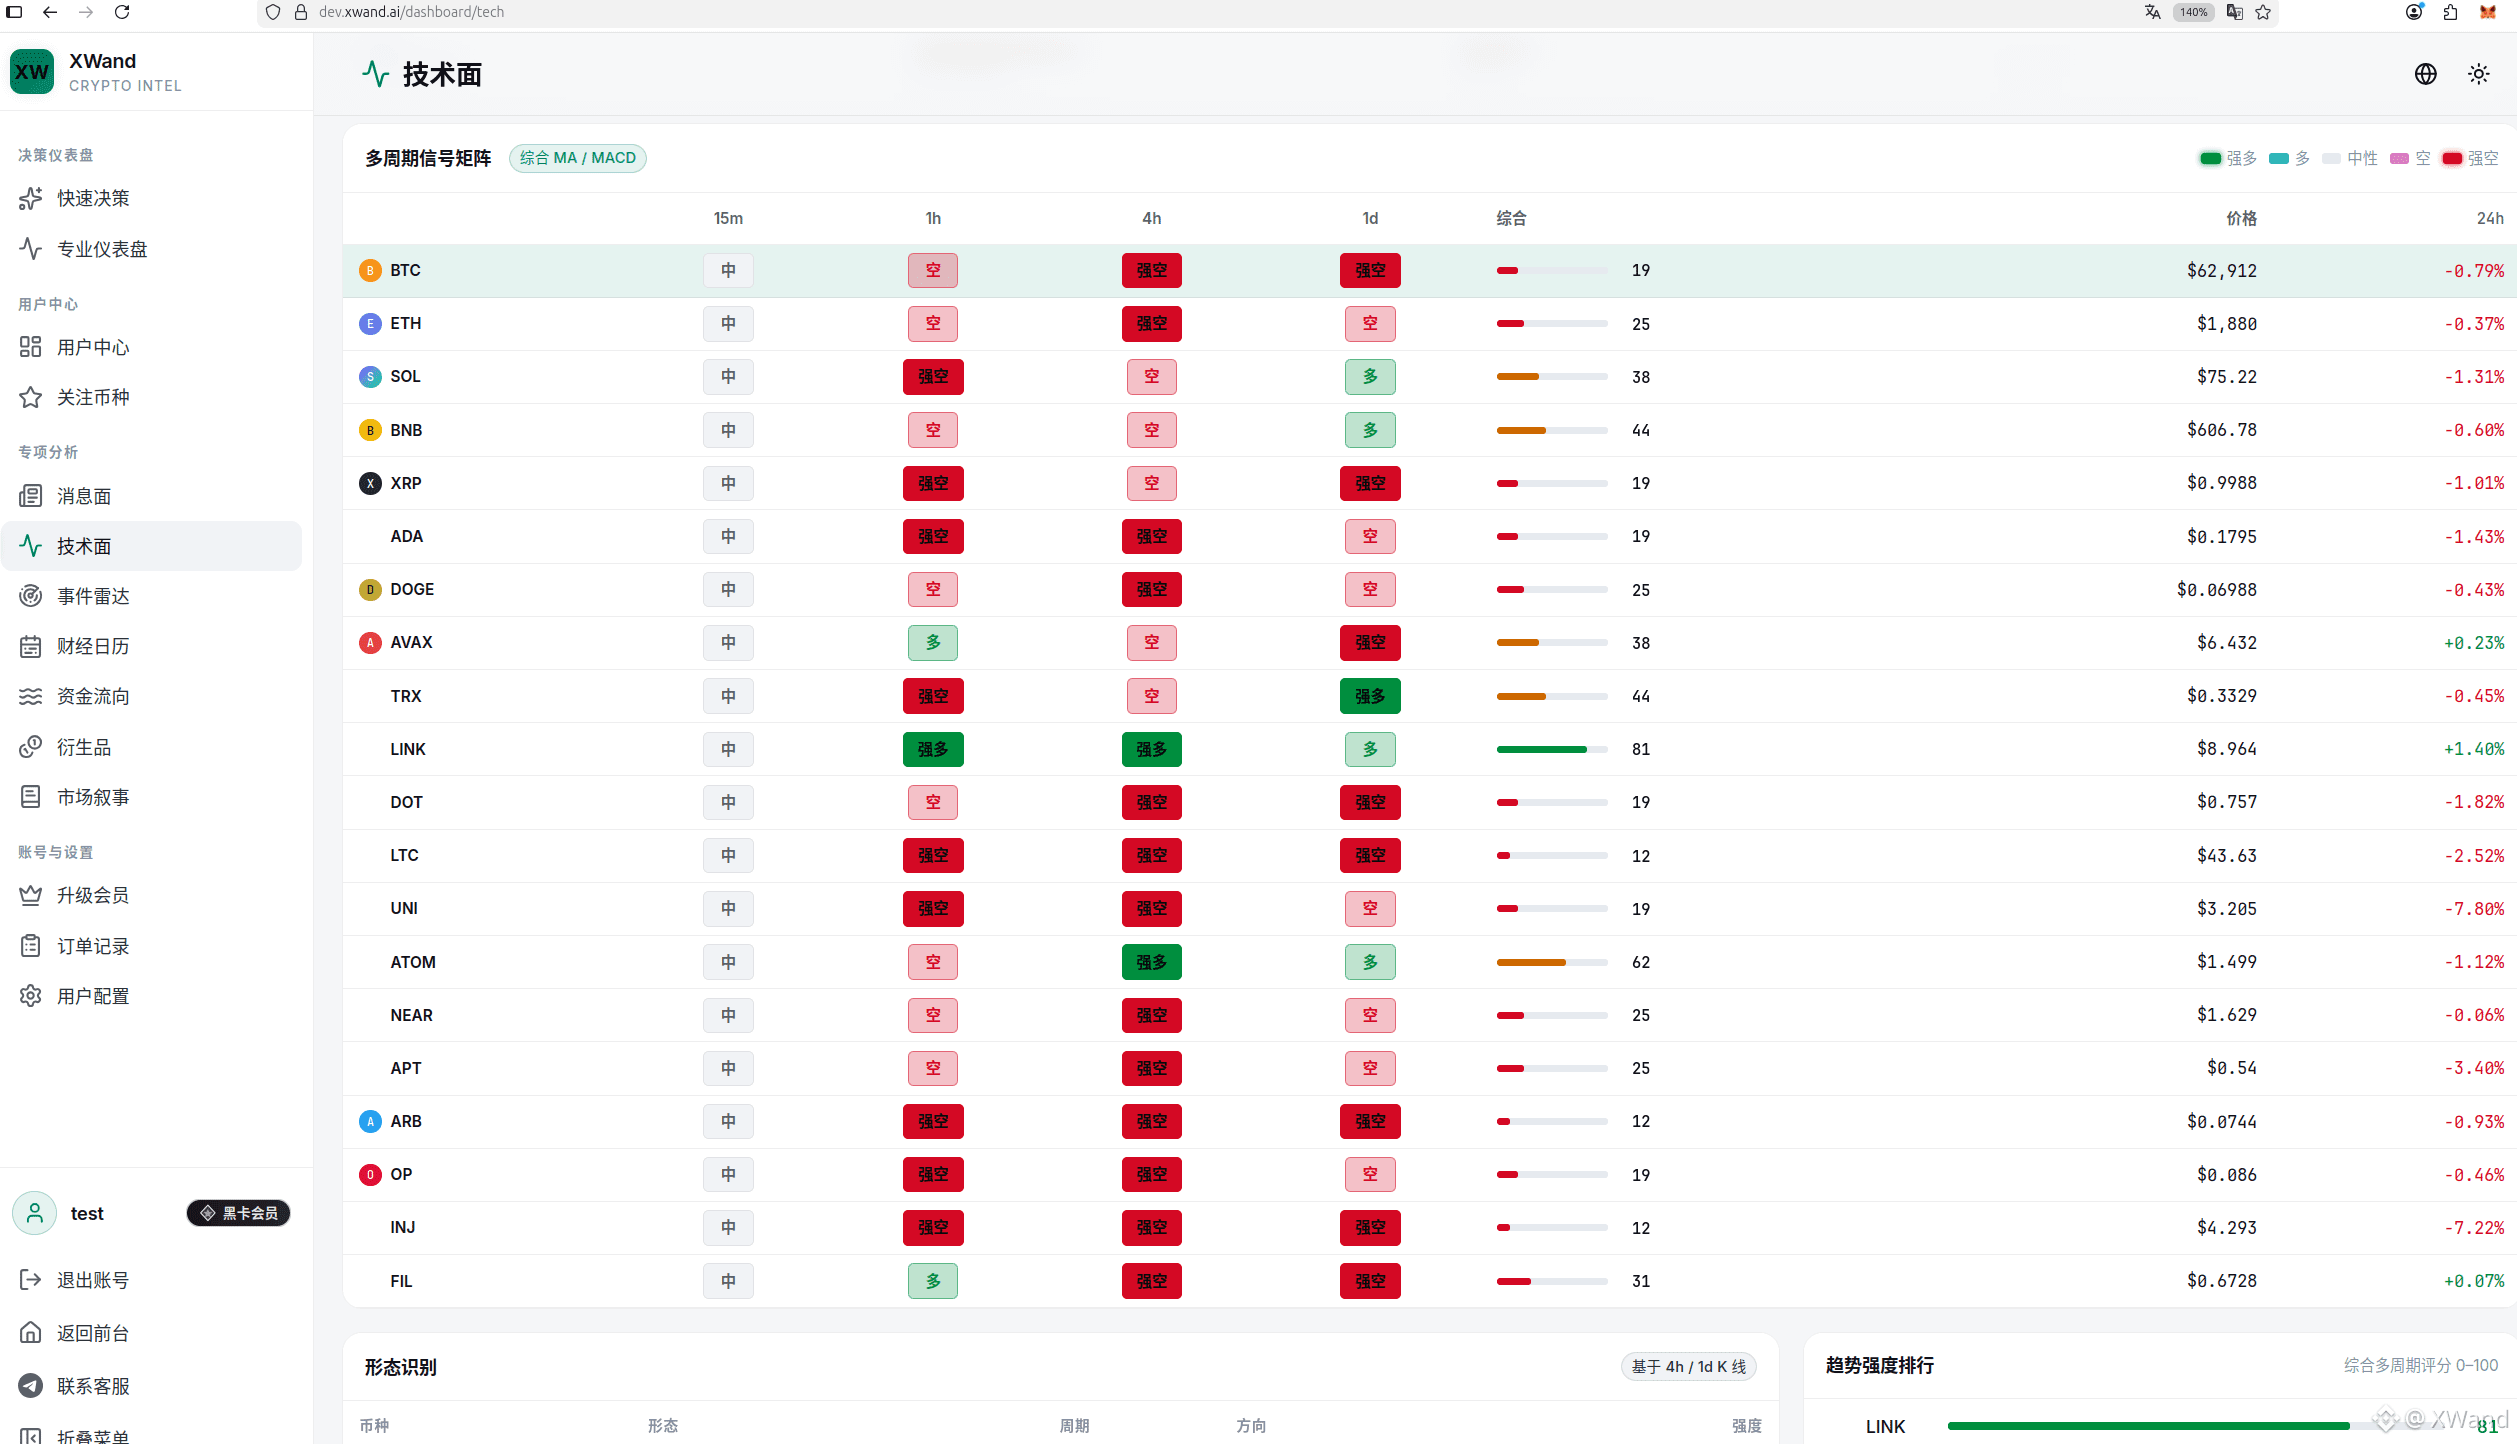
Task: Click the DOGE row name
Action: tap(412, 589)
